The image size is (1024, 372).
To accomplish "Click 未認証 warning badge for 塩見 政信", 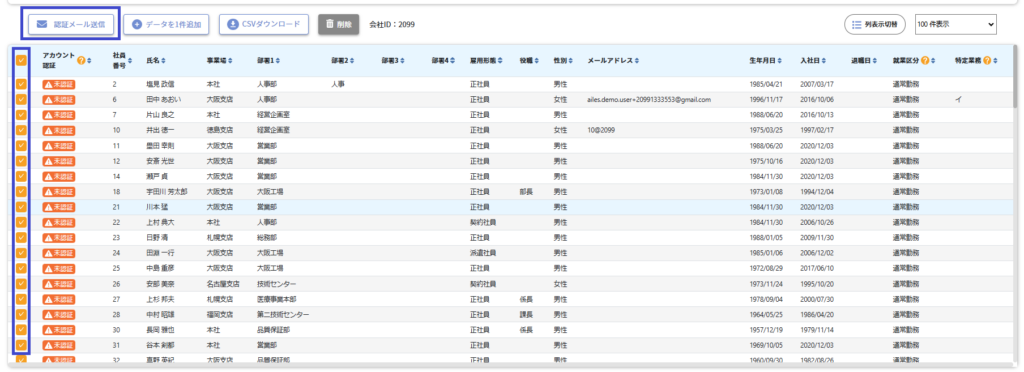I will (x=59, y=84).
